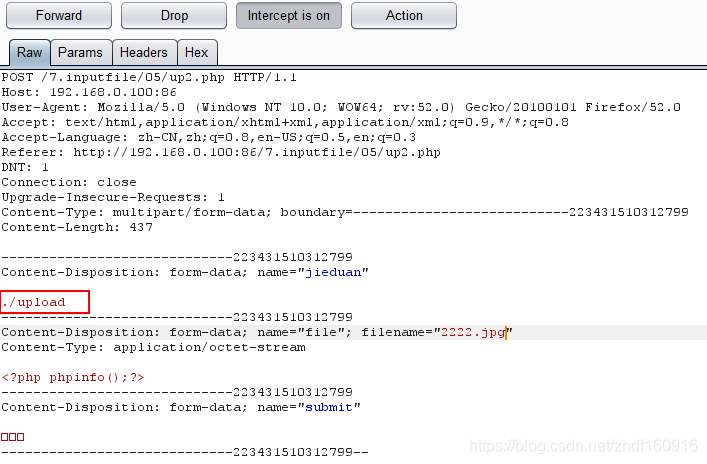Click the Content-Length: 437 line

(x=75, y=227)
